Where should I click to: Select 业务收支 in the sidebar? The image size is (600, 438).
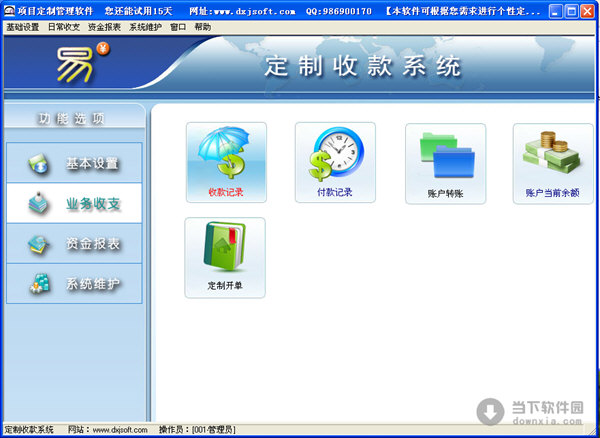(75, 203)
